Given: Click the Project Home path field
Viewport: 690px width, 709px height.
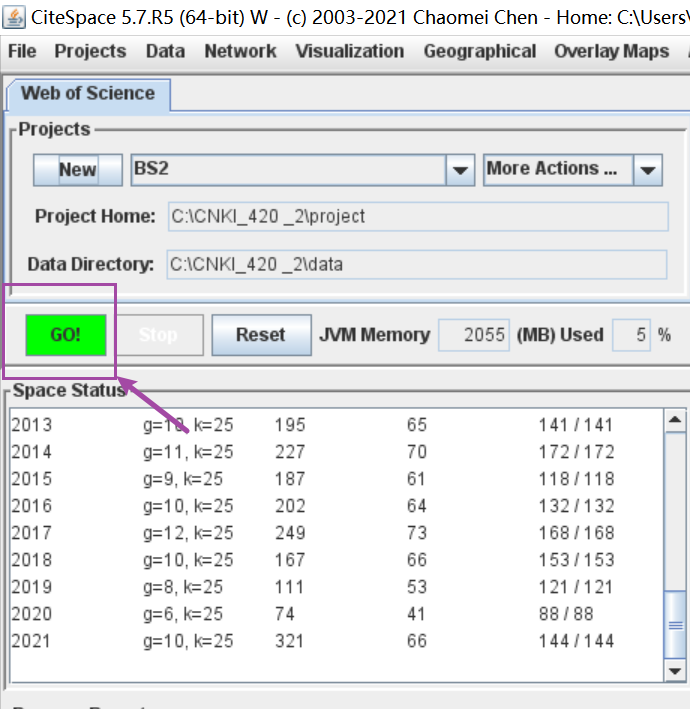Looking at the screenshot, I should (x=418, y=217).
